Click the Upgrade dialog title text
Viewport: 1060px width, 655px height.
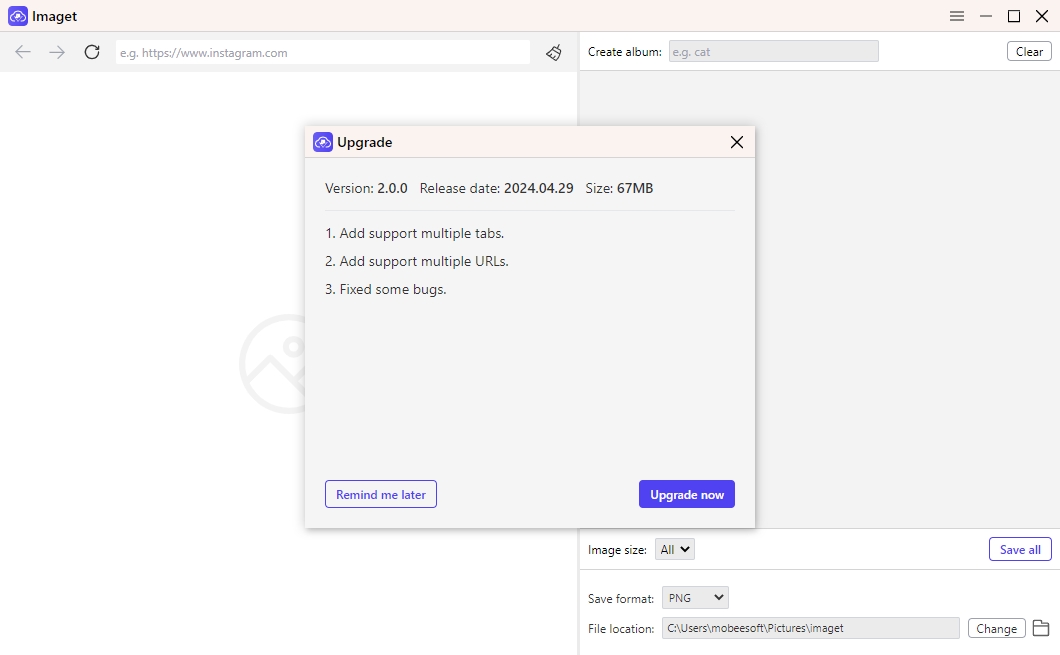coord(364,142)
